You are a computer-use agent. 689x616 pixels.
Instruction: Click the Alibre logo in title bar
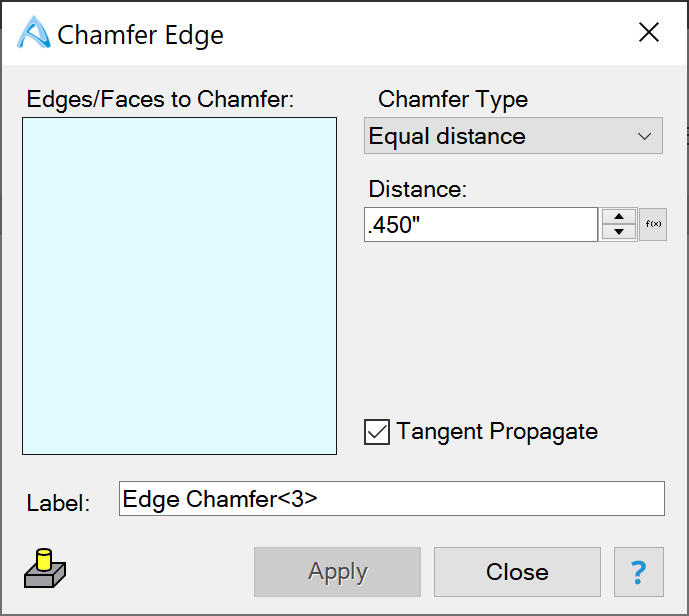(34, 34)
